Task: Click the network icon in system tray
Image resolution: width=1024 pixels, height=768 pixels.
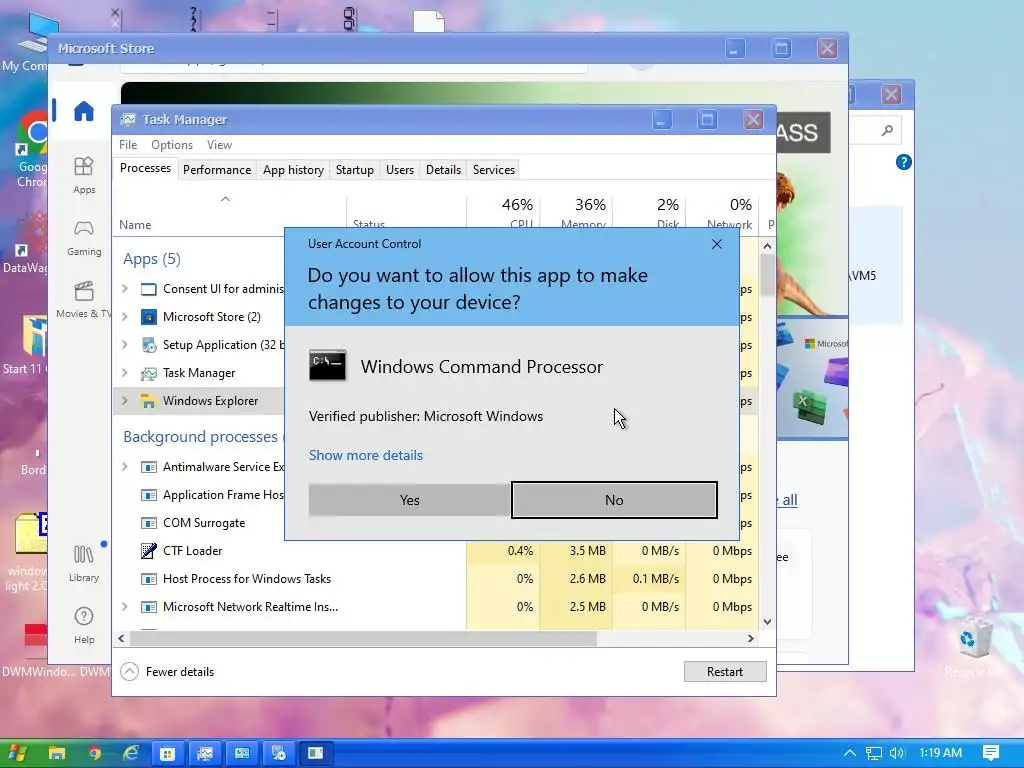Action: (873, 754)
